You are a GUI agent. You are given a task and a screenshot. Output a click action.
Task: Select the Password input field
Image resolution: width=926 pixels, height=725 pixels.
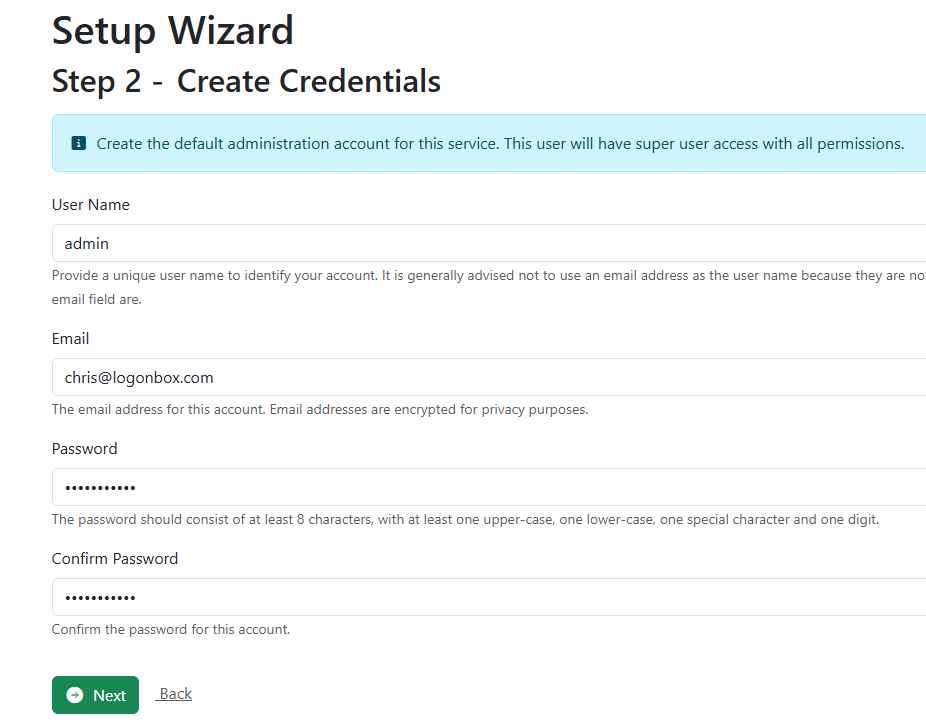point(489,487)
